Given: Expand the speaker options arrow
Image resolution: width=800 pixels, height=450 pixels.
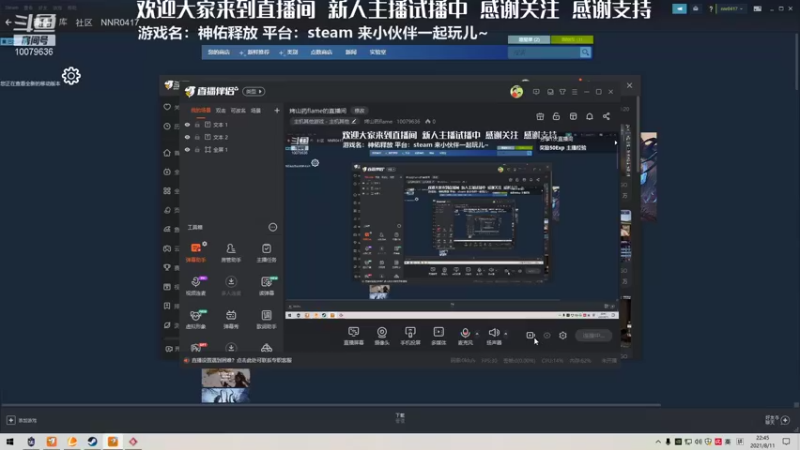Looking at the screenshot, I should pos(506,334).
